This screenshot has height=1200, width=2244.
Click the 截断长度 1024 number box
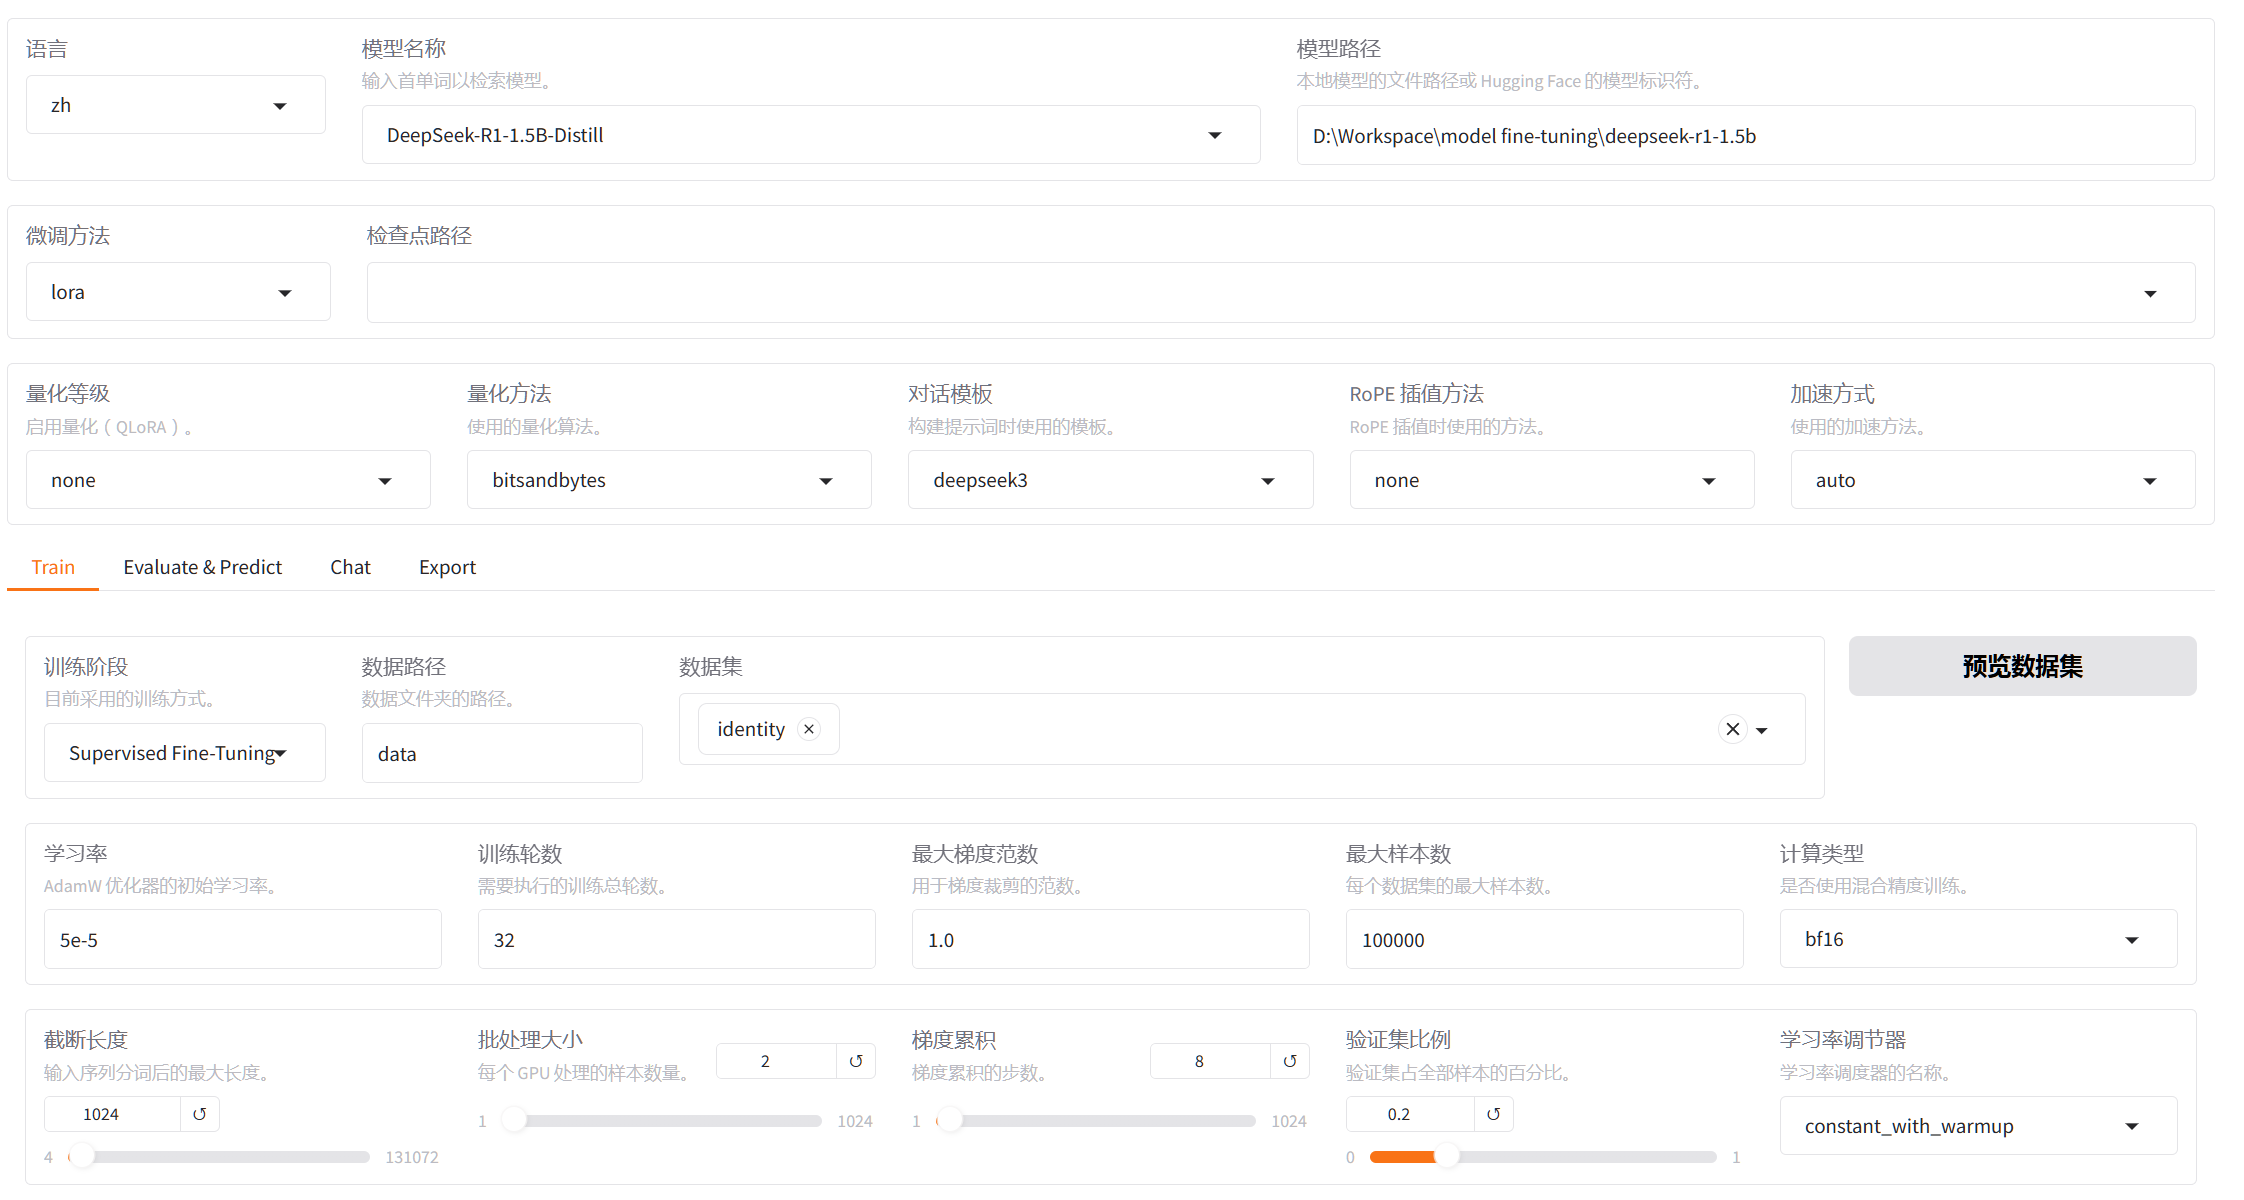click(112, 1114)
